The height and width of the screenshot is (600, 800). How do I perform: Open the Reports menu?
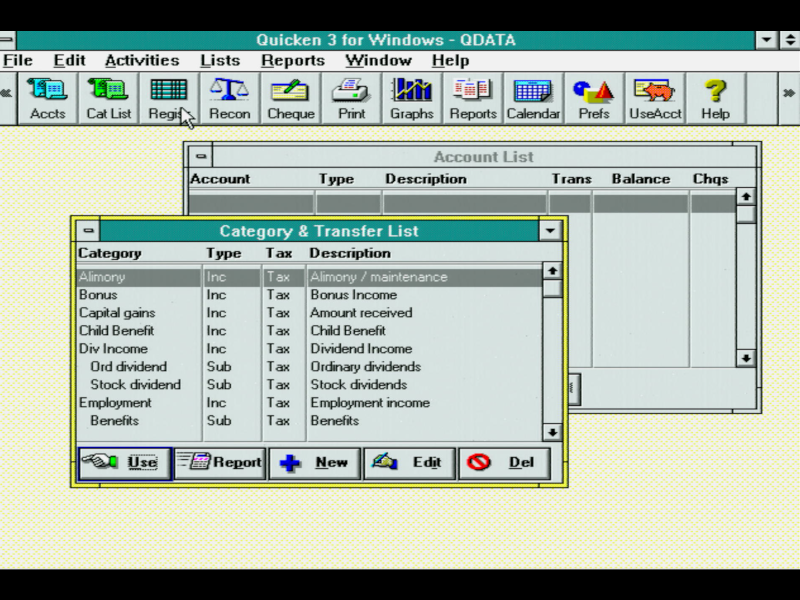tap(293, 60)
